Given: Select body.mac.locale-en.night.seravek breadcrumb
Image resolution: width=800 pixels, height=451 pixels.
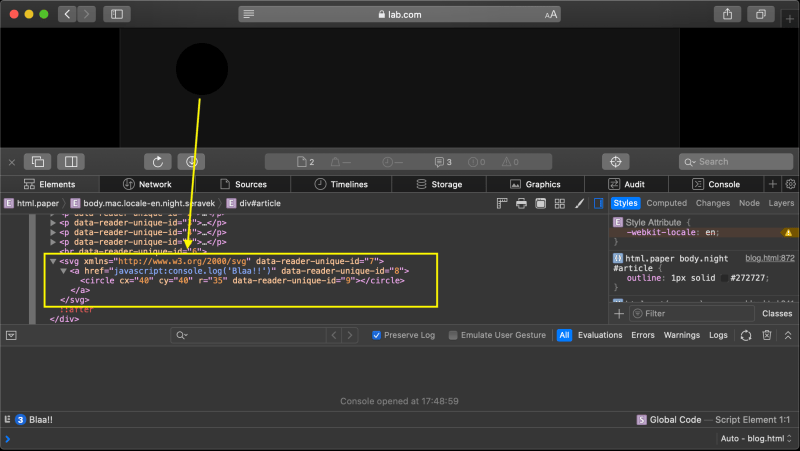Looking at the screenshot, I should click(x=143, y=203).
